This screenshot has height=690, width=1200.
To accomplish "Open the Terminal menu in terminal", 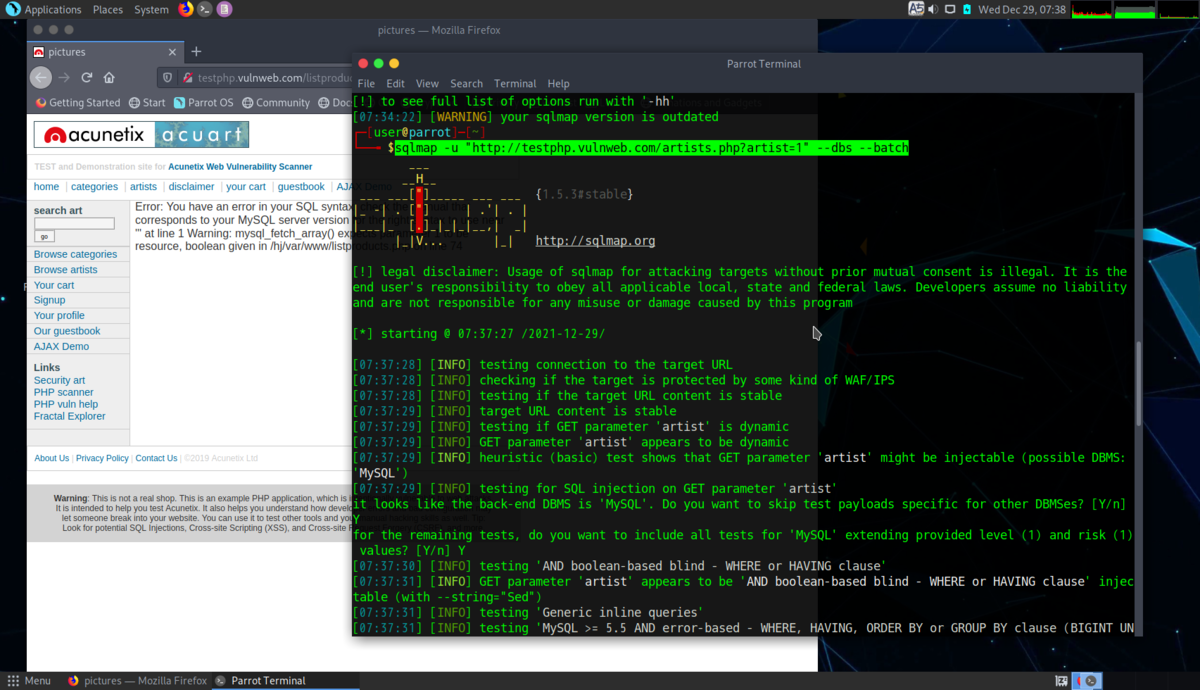I will (x=515, y=84).
